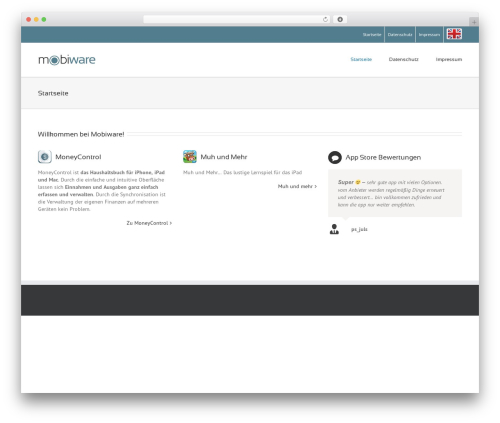This screenshot has width=500, height=423.
Task: Click the 'Super' review quote box
Action: (395, 193)
